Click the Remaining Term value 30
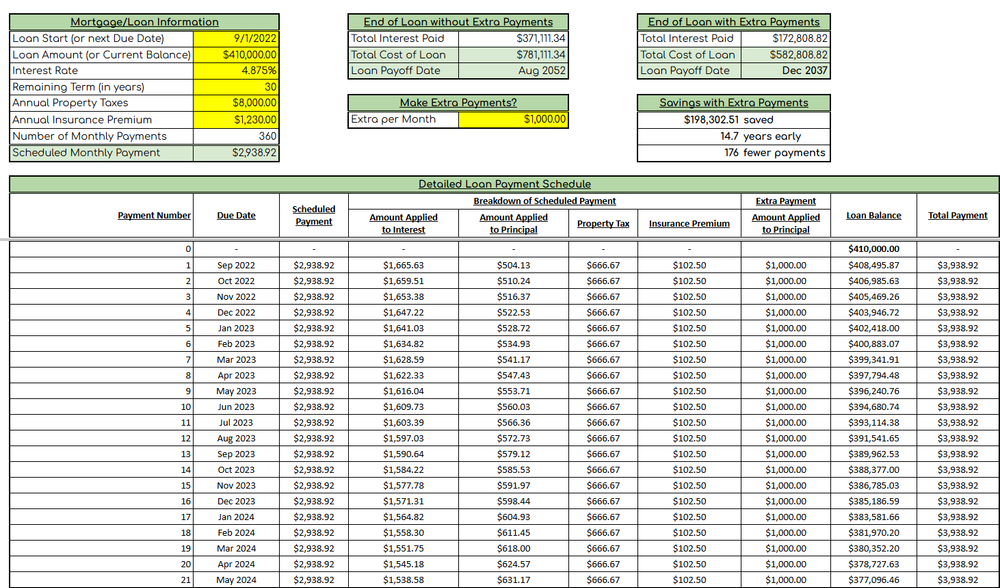The image size is (1000, 588). click(x=236, y=87)
